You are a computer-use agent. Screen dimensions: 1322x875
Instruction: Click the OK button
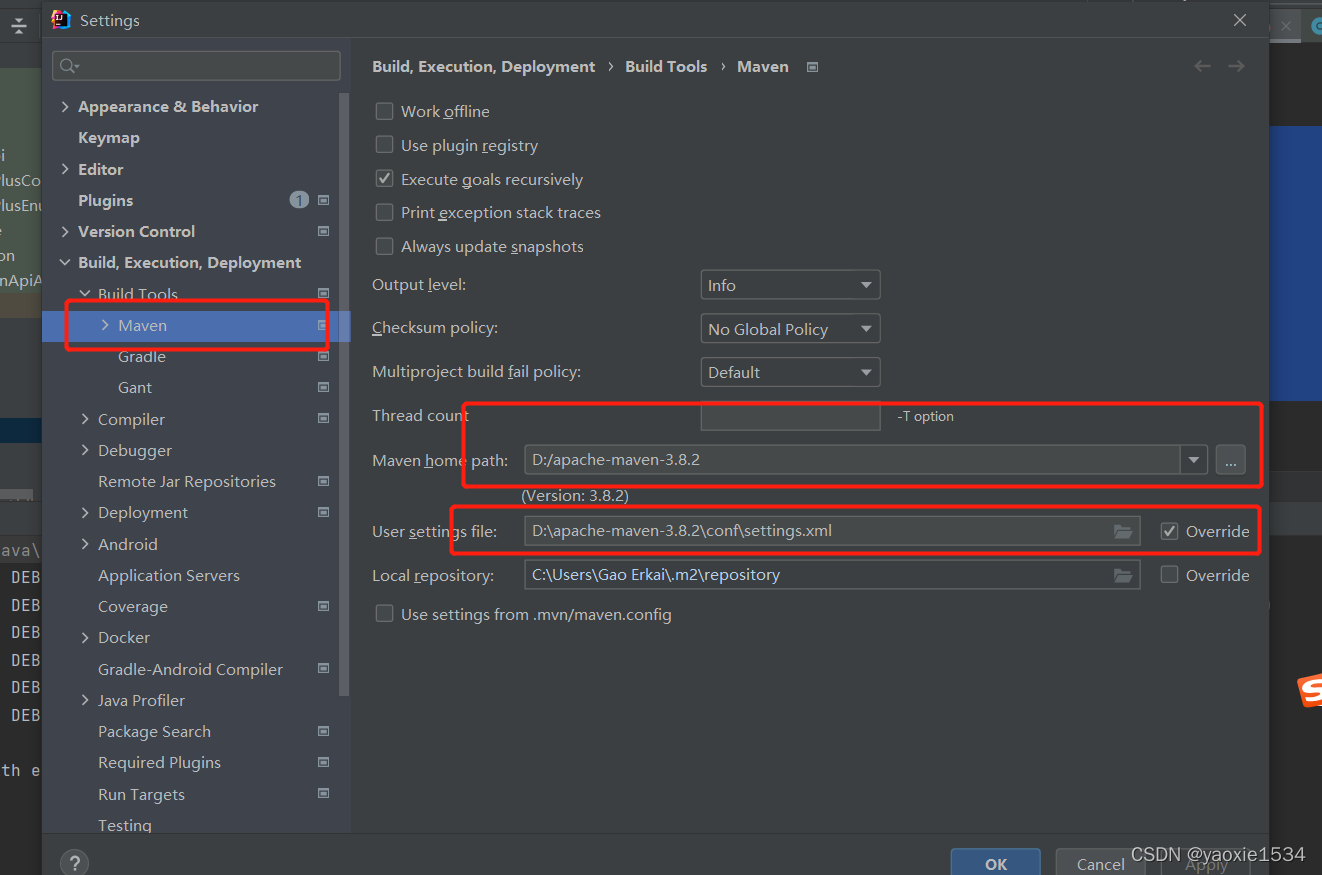(x=996, y=863)
